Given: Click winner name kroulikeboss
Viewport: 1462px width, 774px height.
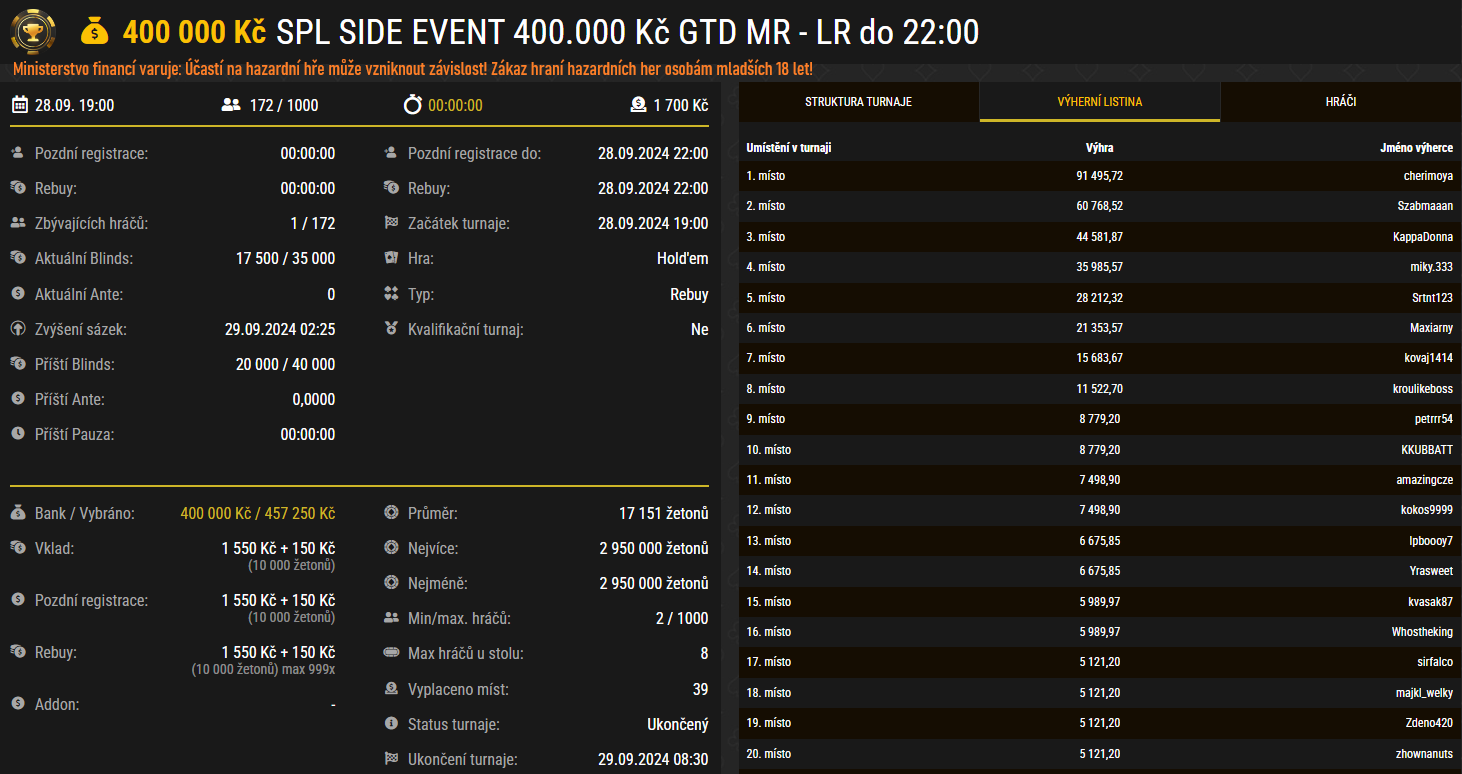Looking at the screenshot, I should click(x=1422, y=389).
